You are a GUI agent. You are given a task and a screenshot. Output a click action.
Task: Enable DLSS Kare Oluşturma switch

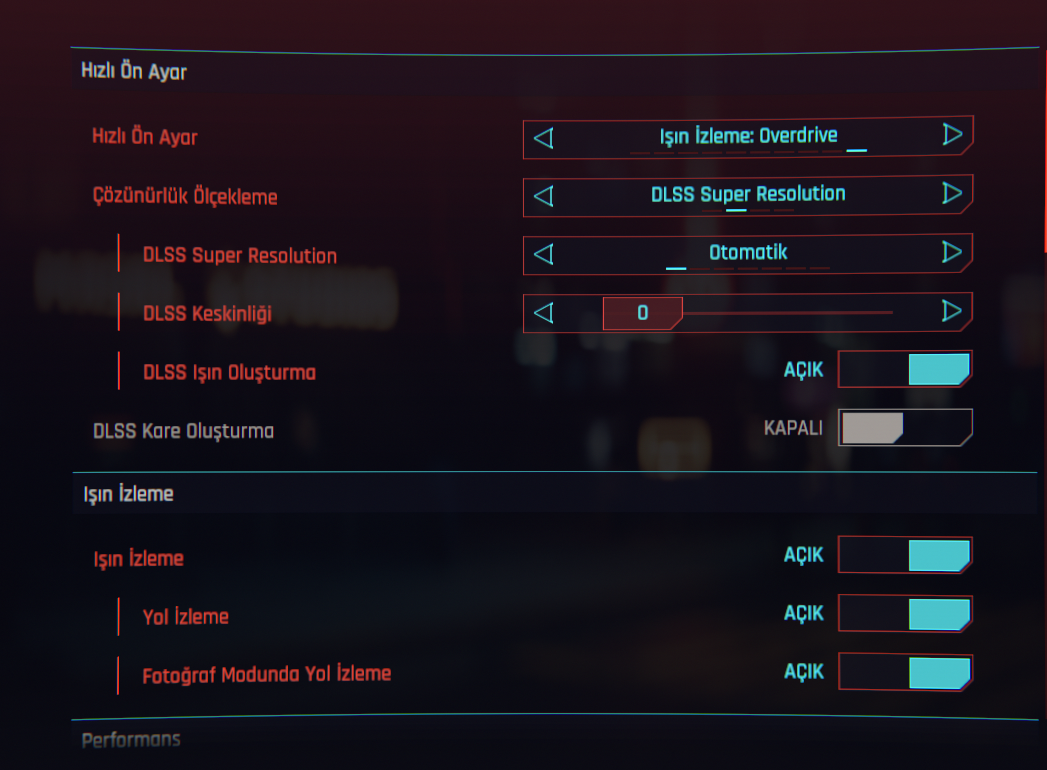click(905, 428)
